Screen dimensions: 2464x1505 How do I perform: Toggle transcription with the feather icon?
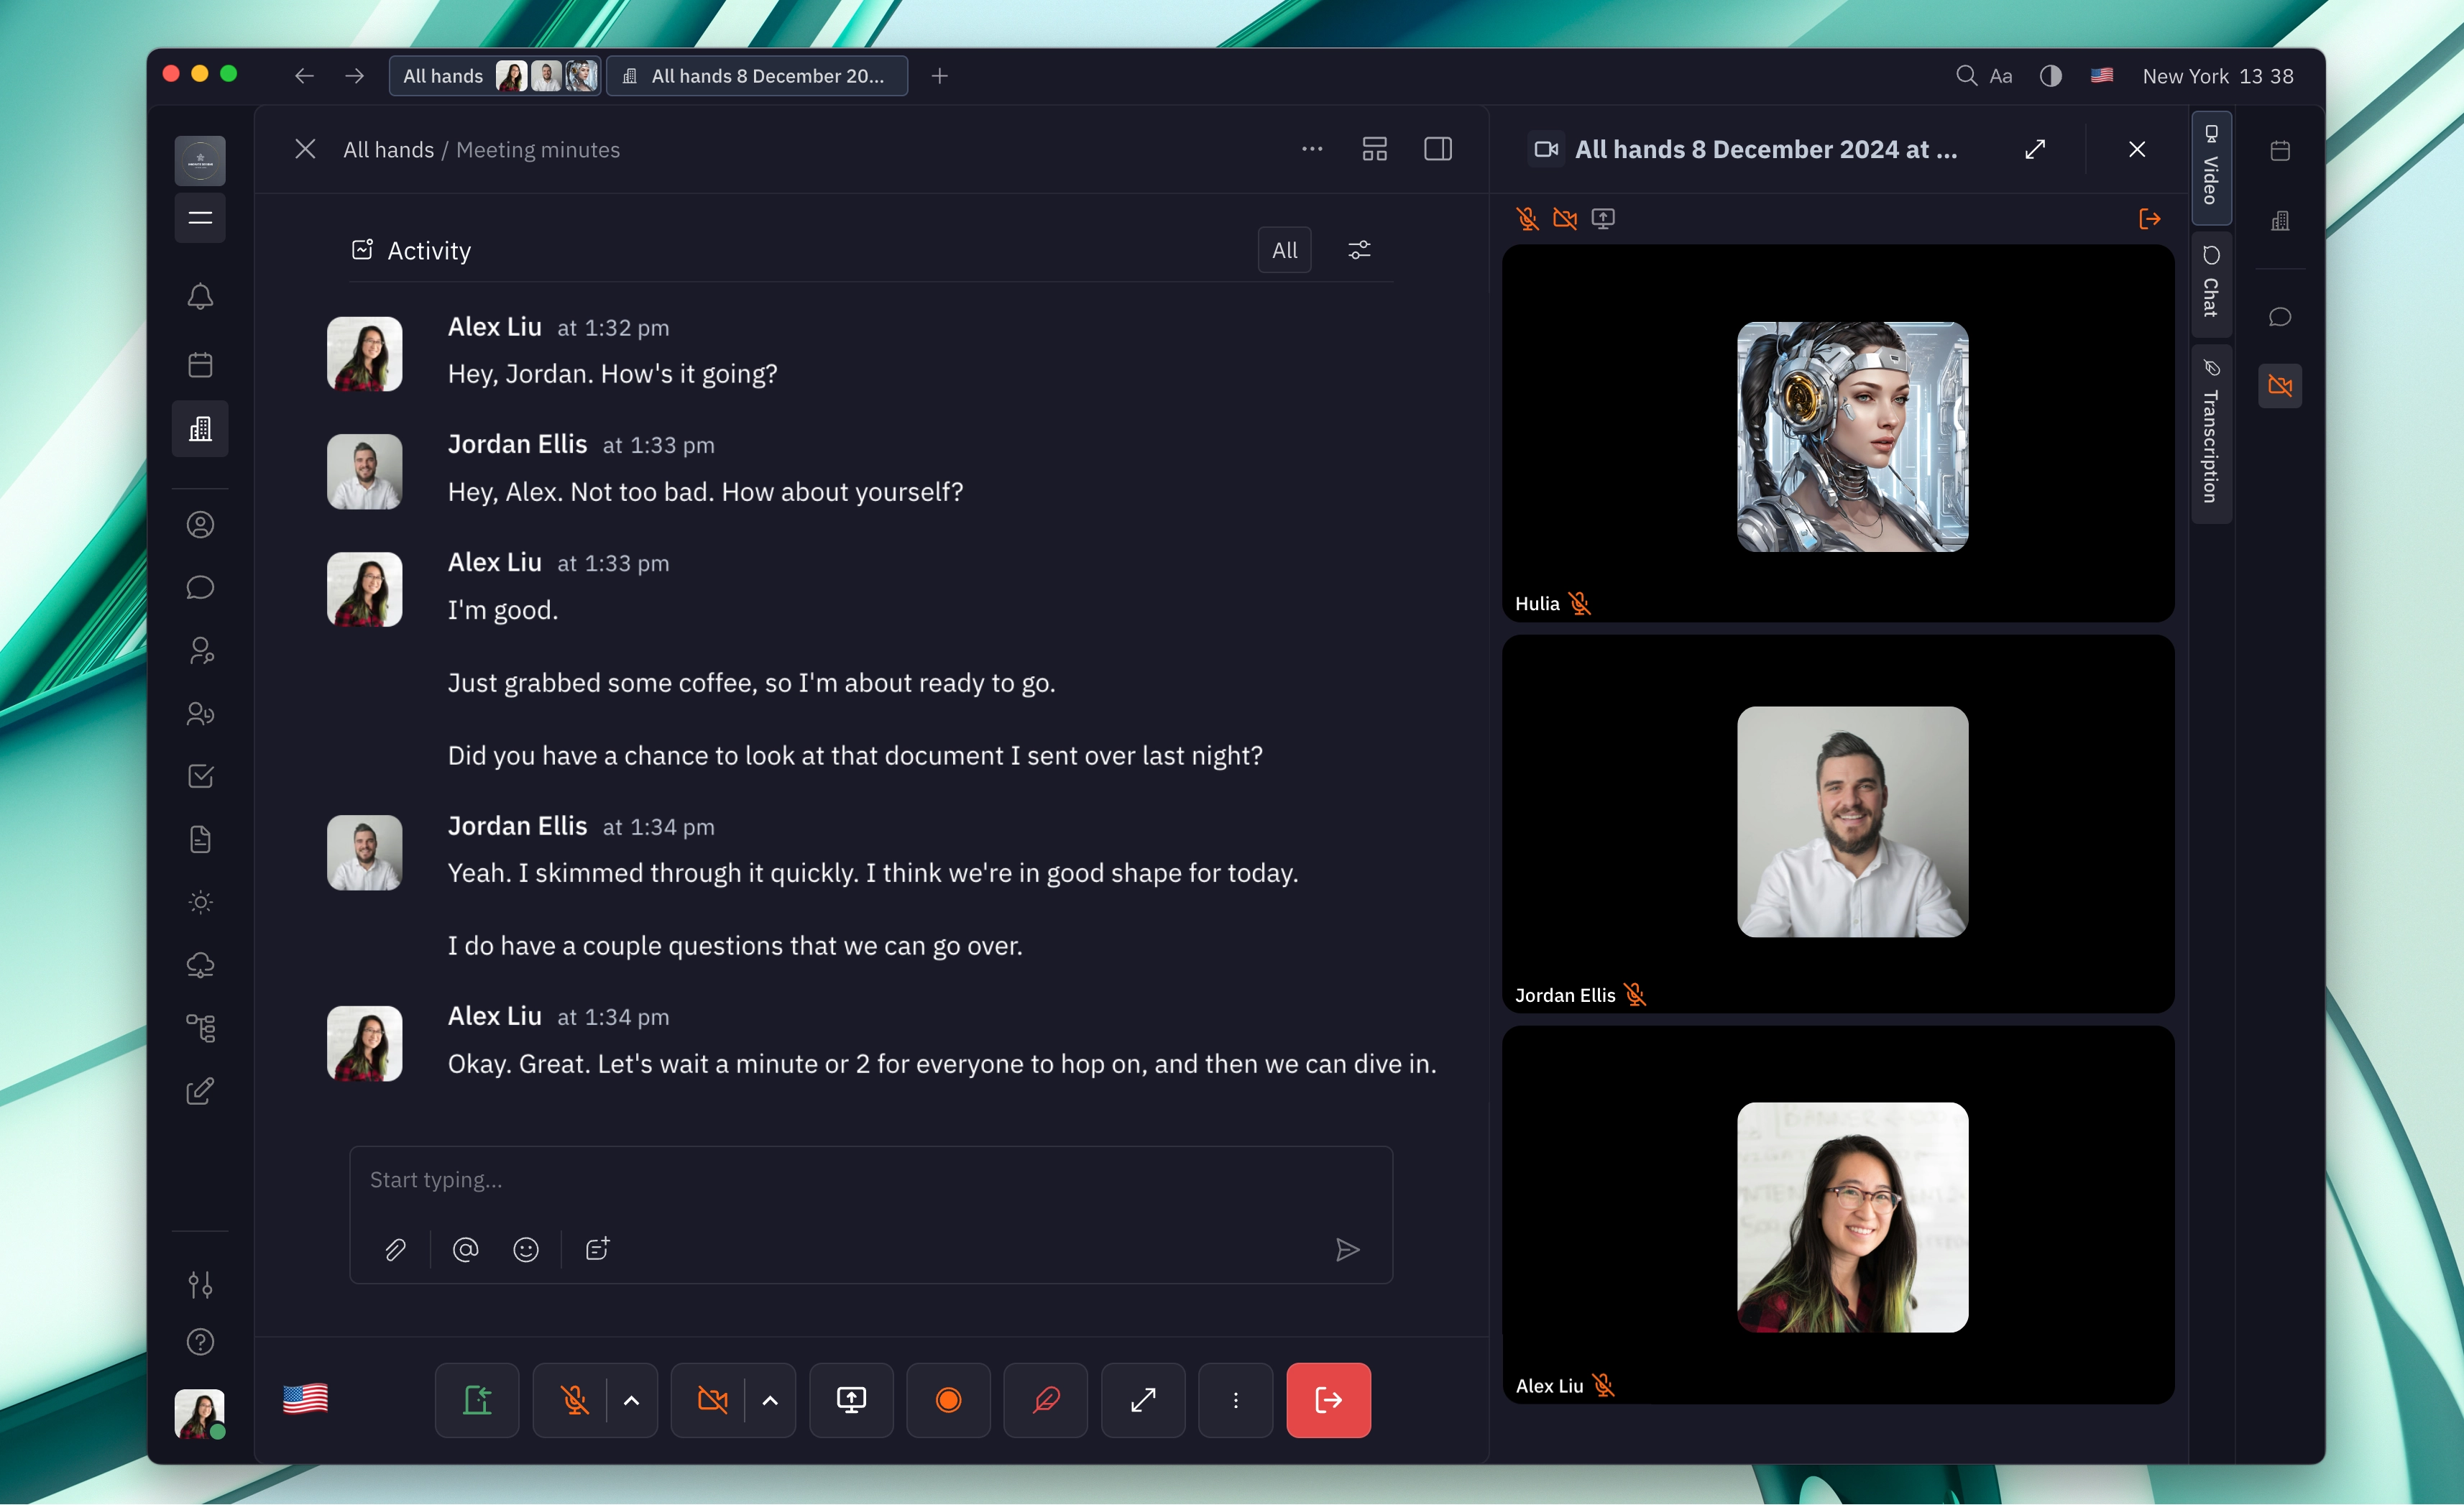[x=1045, y=1400]
